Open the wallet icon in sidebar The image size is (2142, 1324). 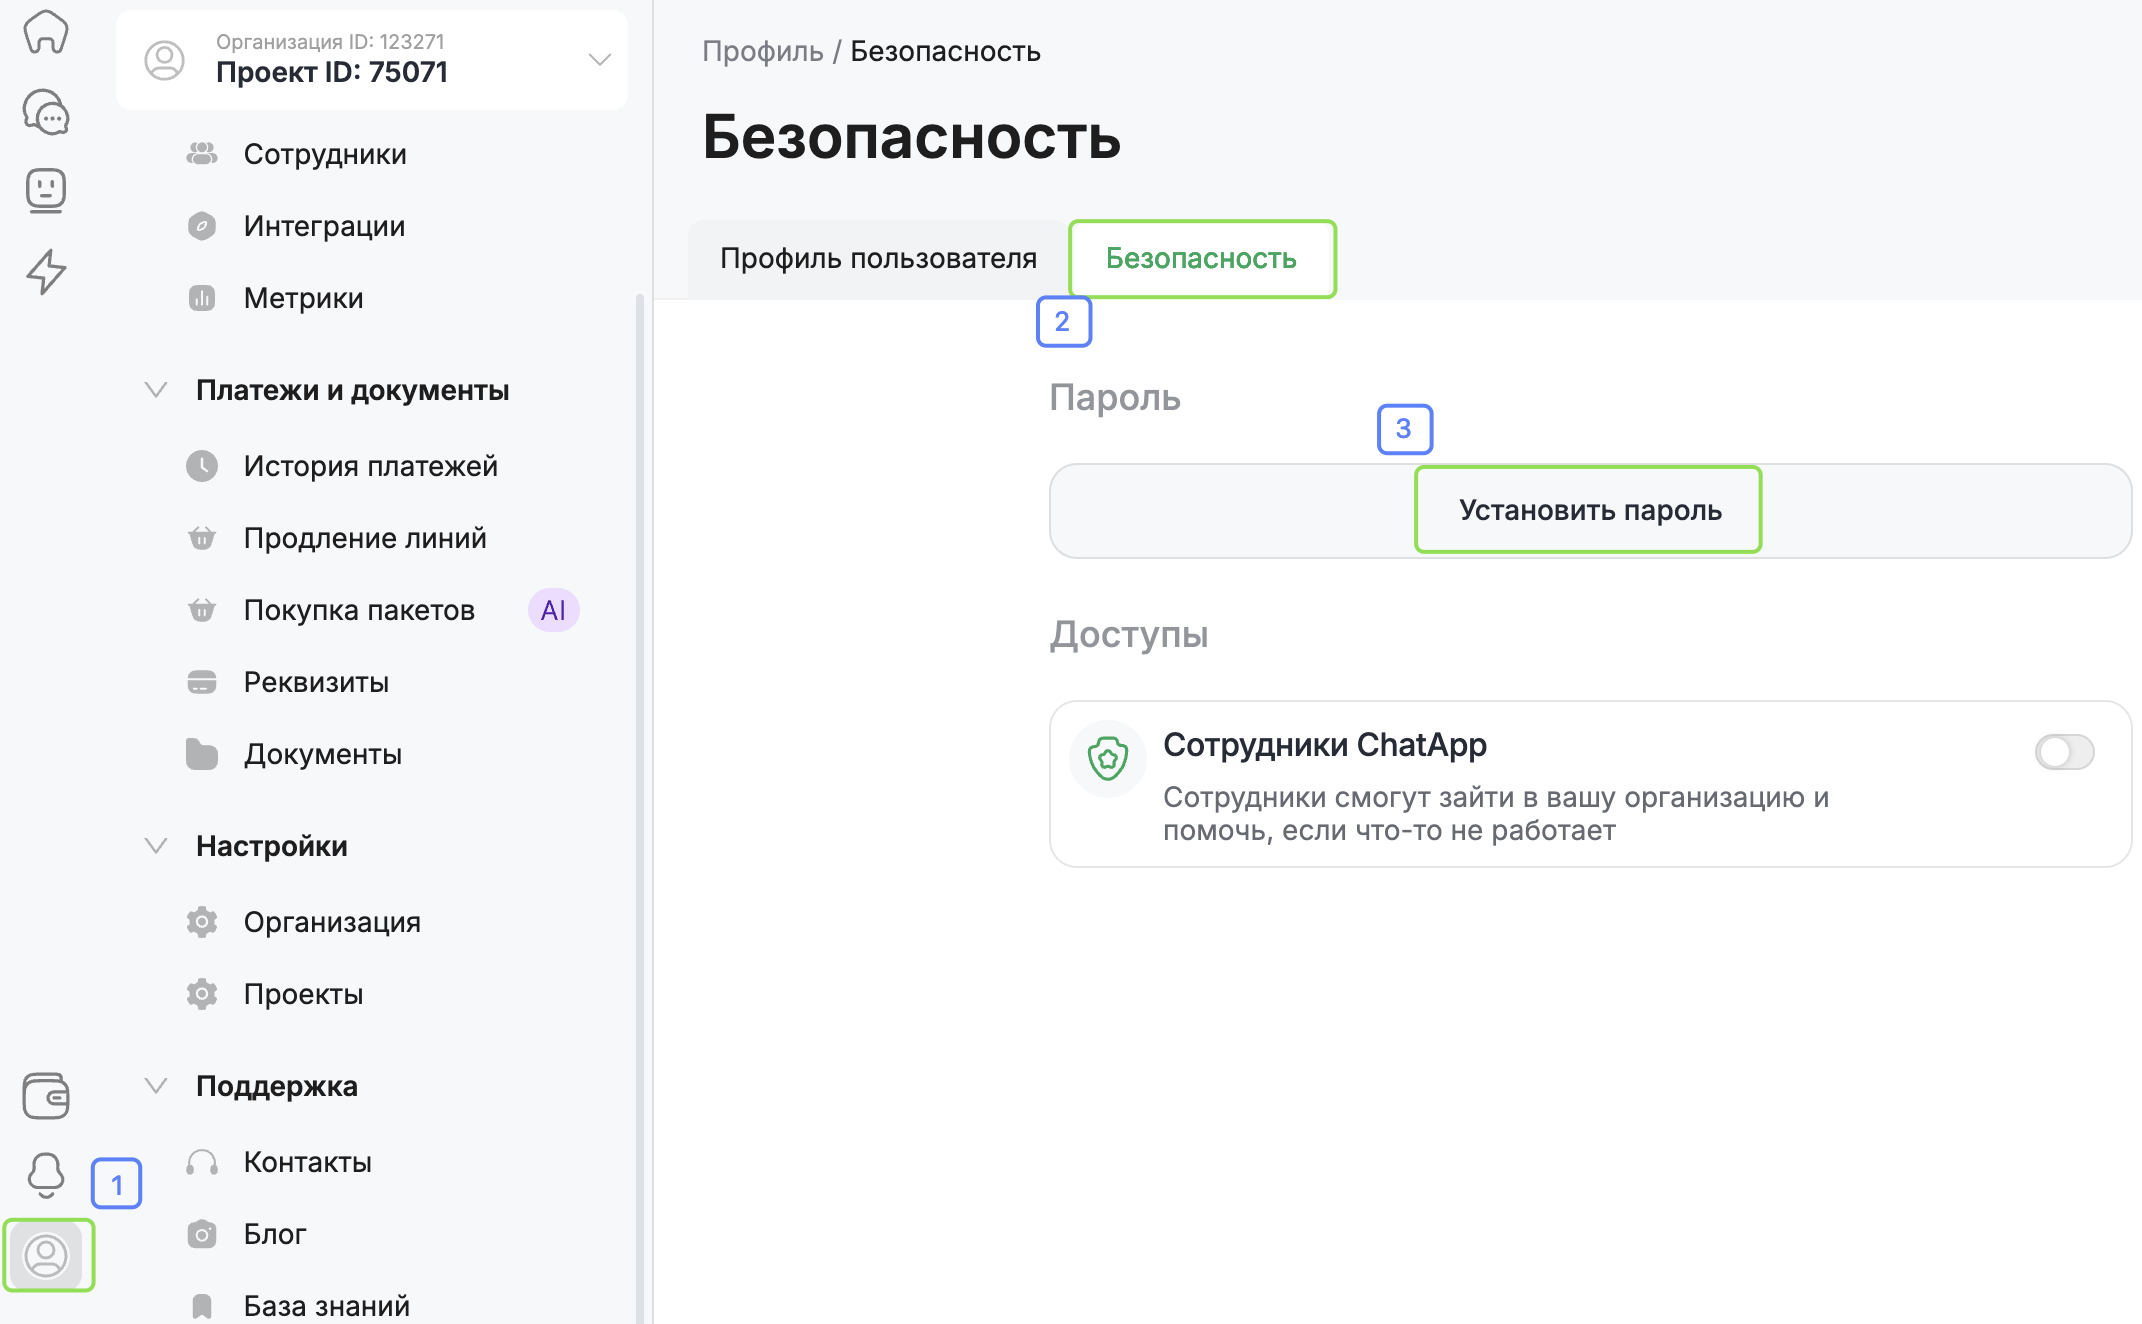[46, 1096]
